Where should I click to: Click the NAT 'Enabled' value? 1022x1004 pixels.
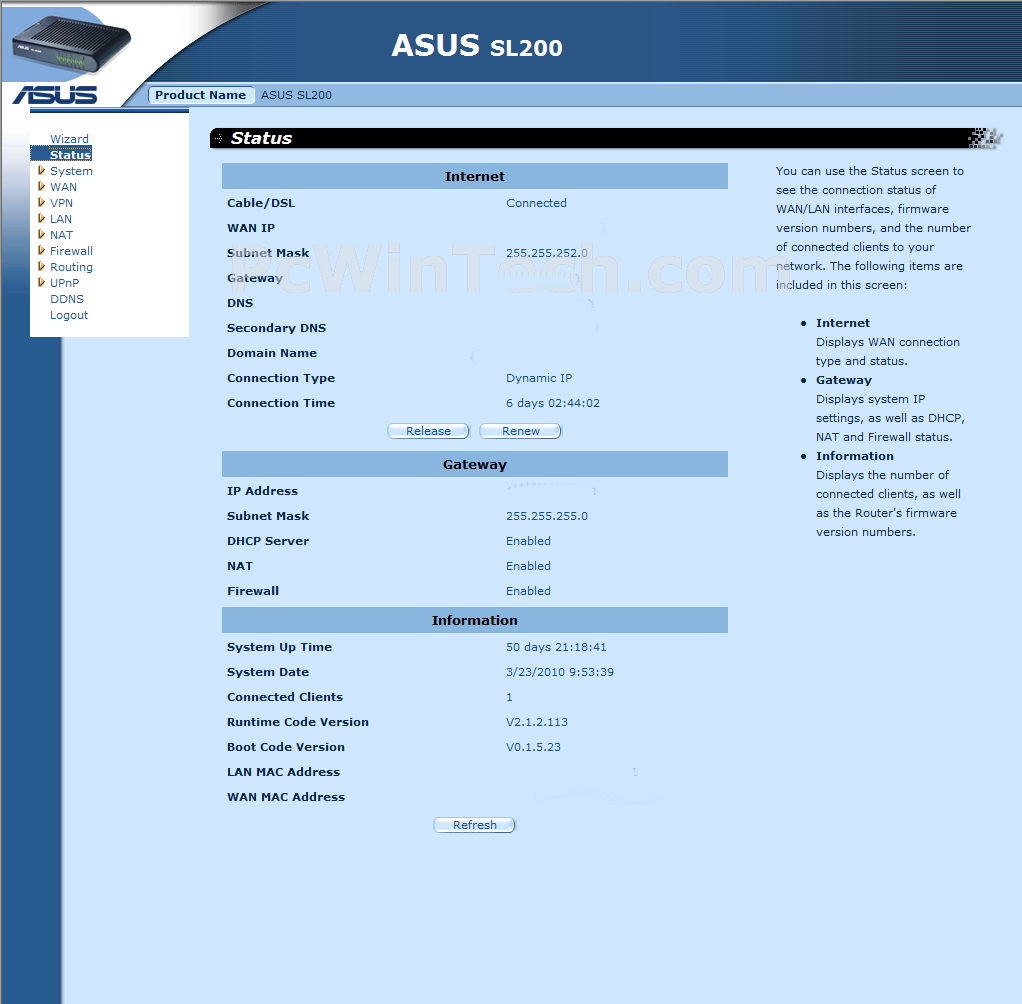tap(529, 566)
